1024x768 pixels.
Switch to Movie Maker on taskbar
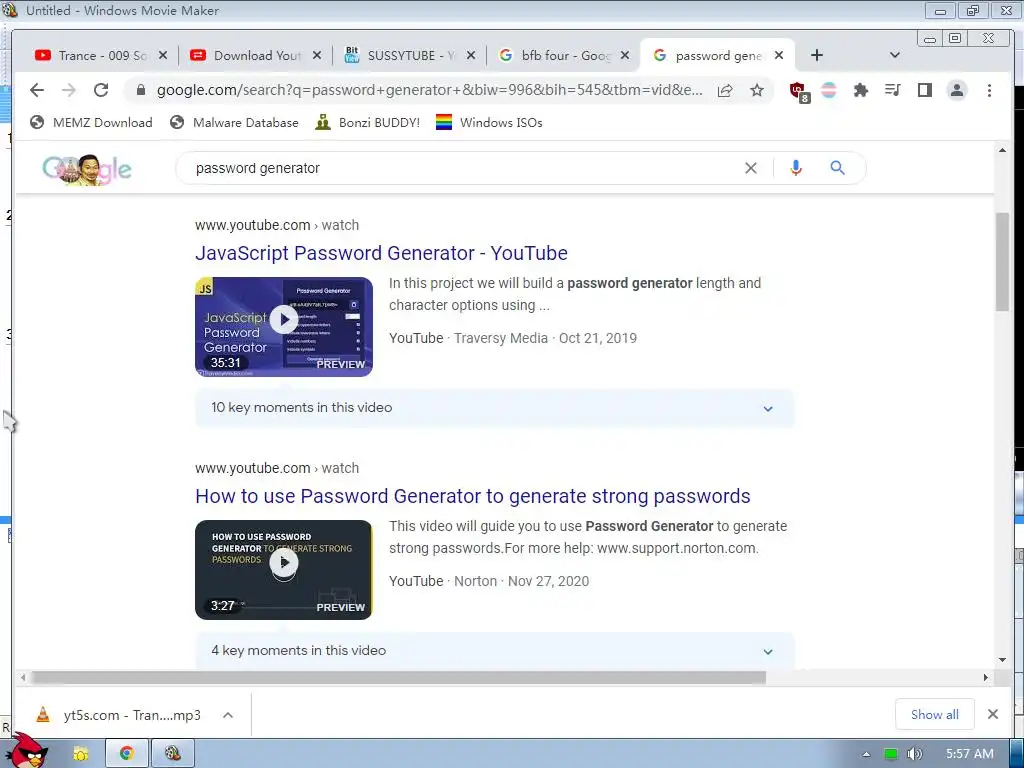point(172,754)
